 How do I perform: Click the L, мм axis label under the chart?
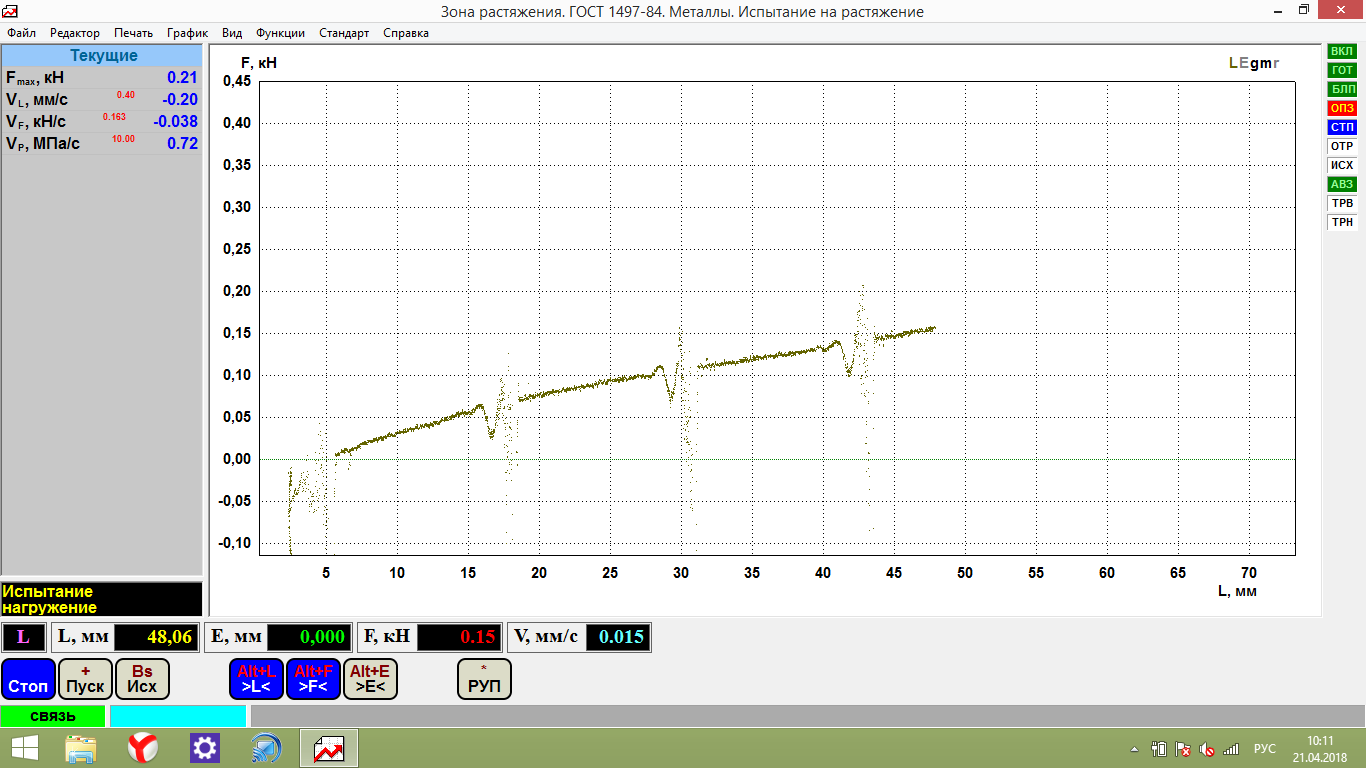[x=1236, y=591]
